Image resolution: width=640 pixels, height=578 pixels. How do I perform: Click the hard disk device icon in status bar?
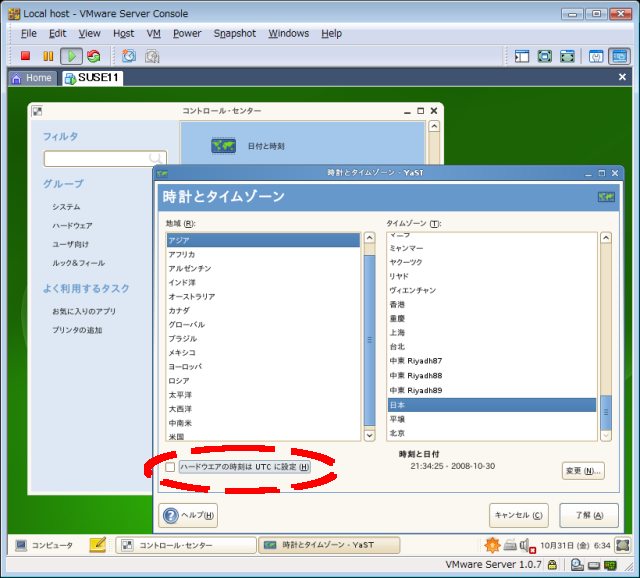[x=594, y=565]
